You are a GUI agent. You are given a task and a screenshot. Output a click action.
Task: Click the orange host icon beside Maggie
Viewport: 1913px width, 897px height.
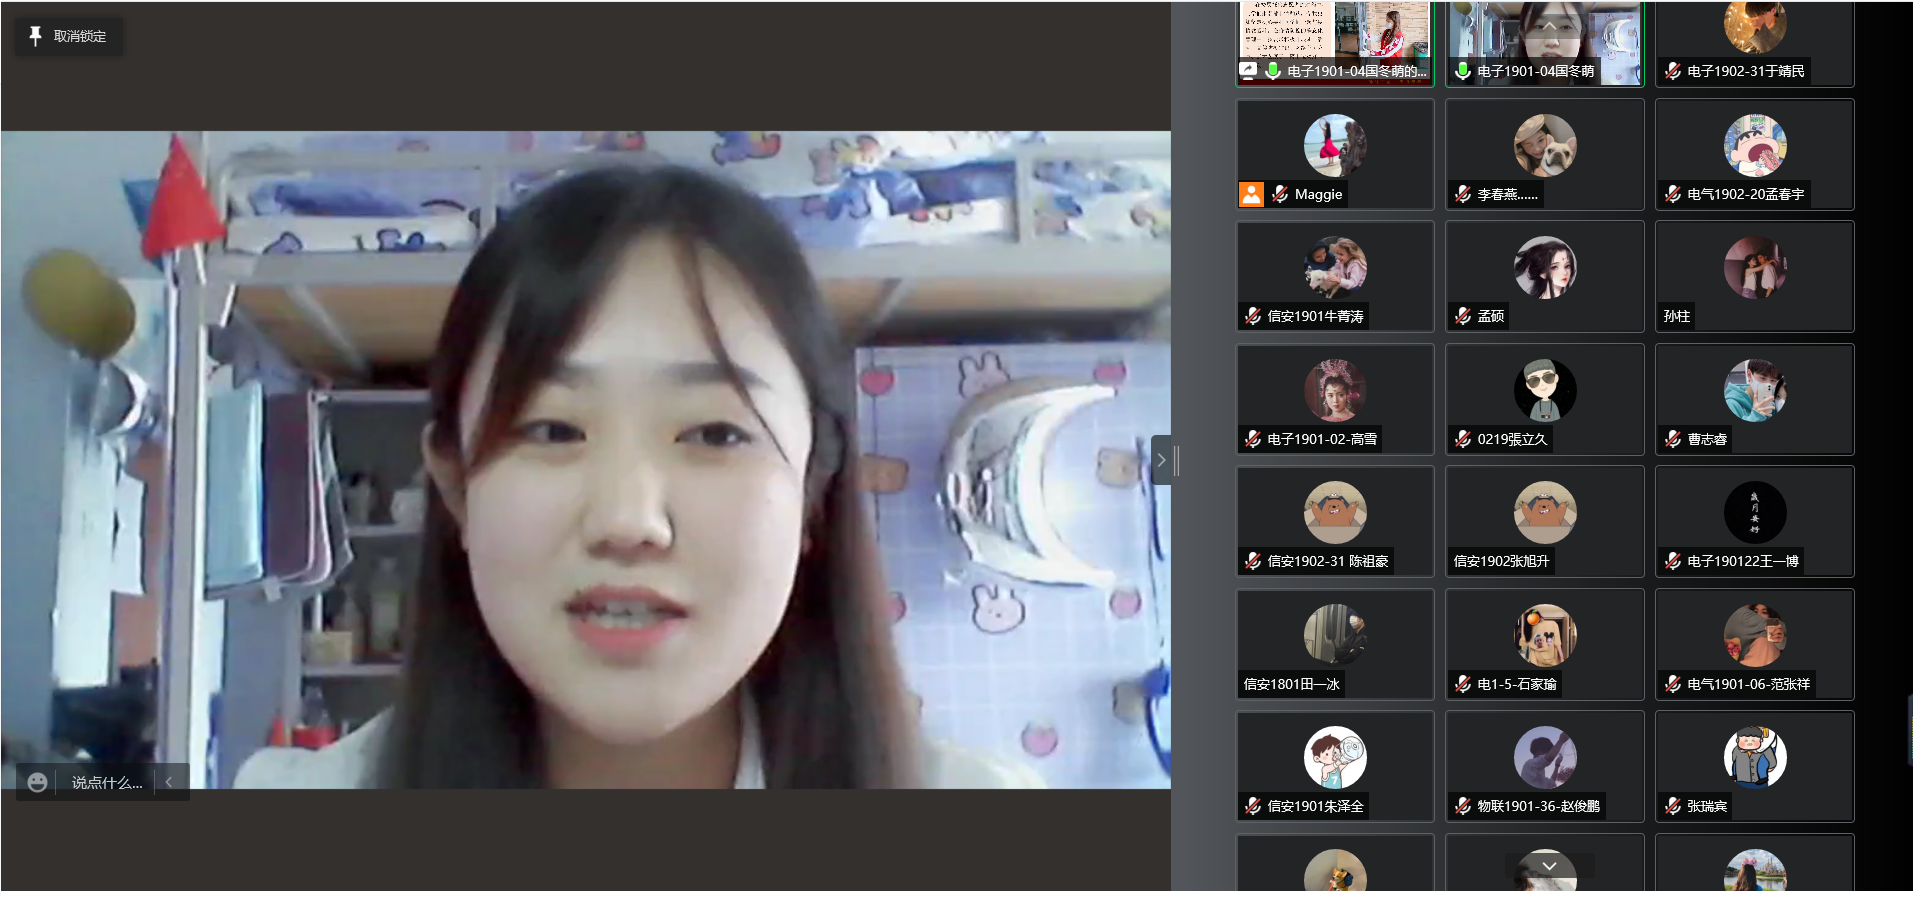pyautogui.click(x=1252, y=194)
